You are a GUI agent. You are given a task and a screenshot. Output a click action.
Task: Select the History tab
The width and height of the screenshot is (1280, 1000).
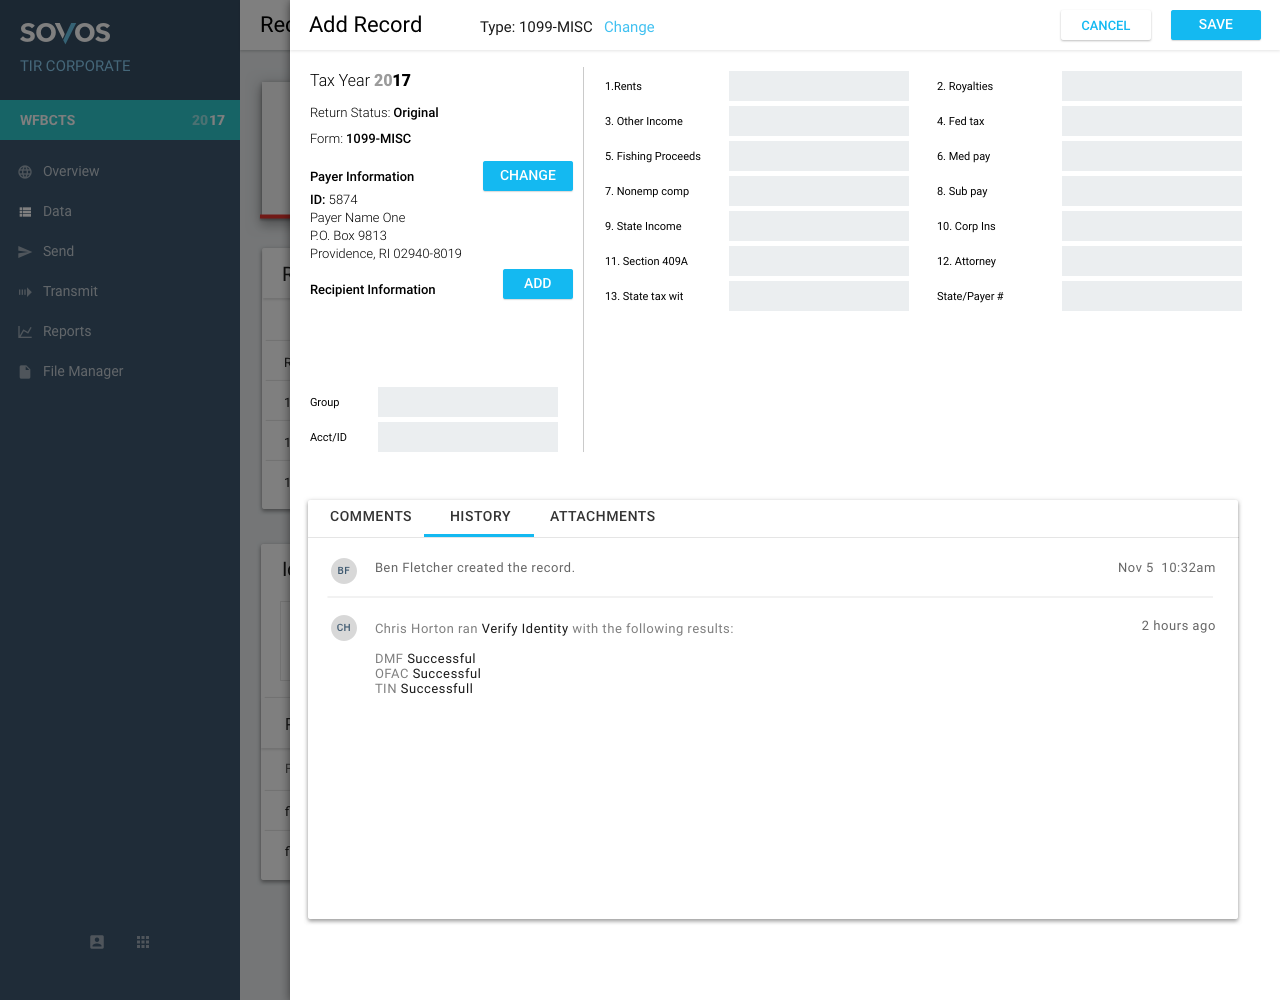(x=480, y=517)
